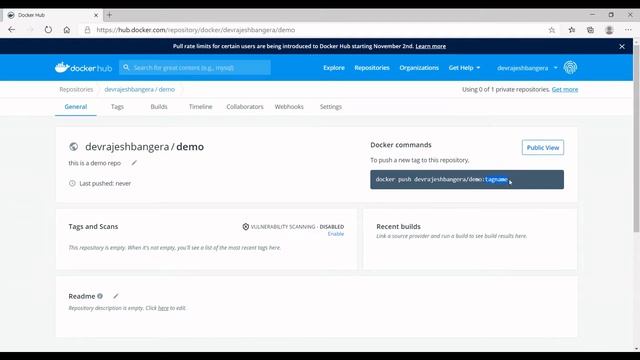Click the public globe icon beside repo name
The width and height of the screenshot is (640, 360).
click(73, 147)
